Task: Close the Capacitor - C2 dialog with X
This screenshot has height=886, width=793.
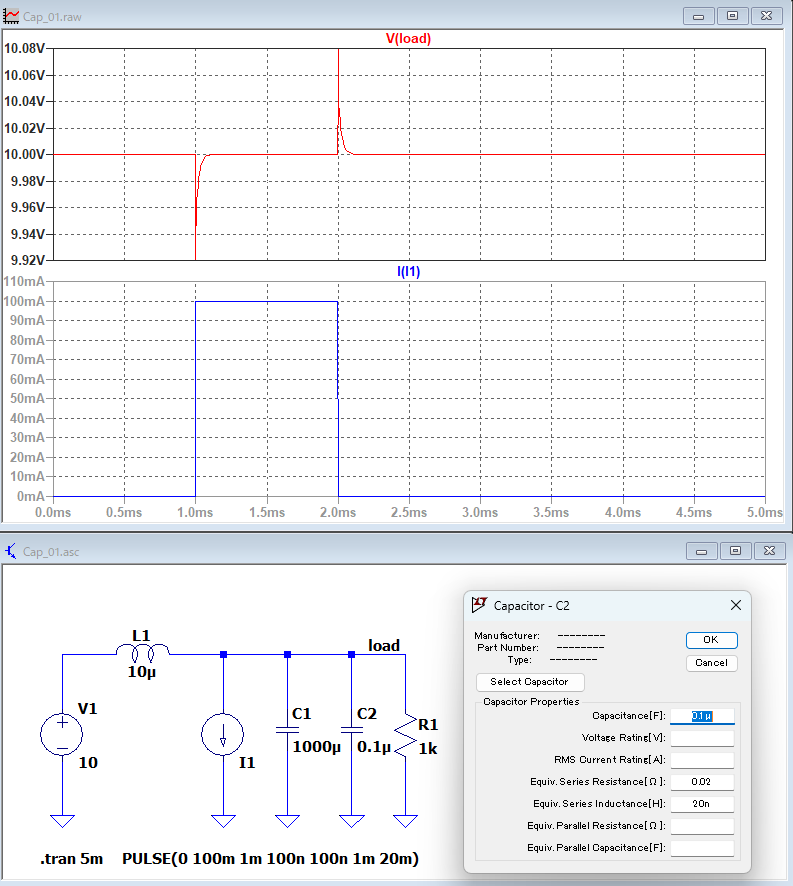Action: tap(736, 605)
